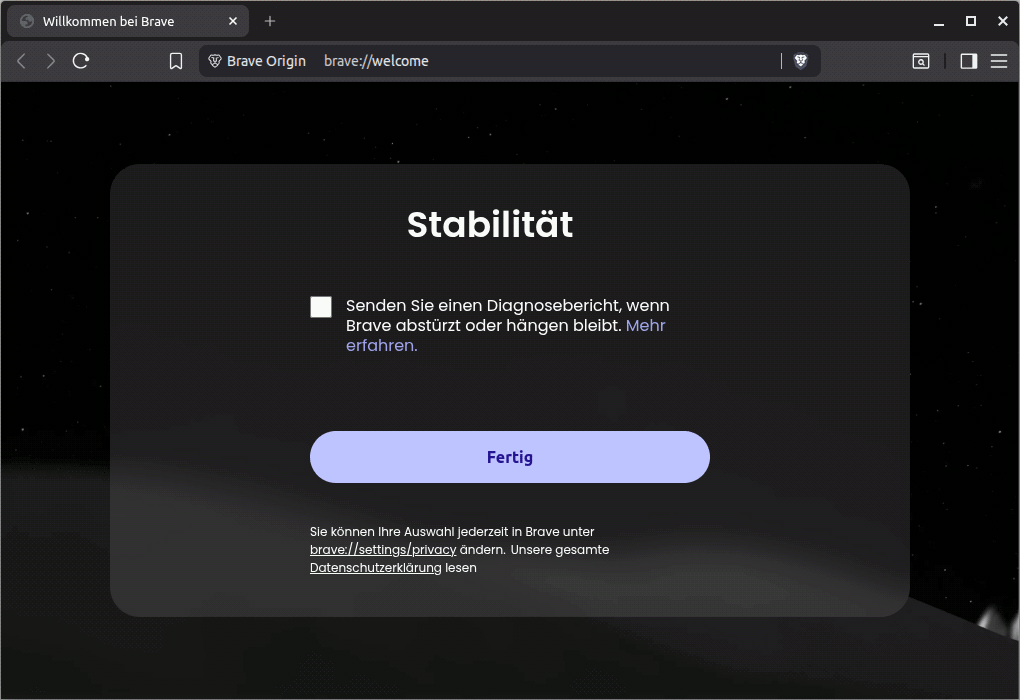
Task: Open the Datenschutzerklärung link
Action: [x=375, y=568]
